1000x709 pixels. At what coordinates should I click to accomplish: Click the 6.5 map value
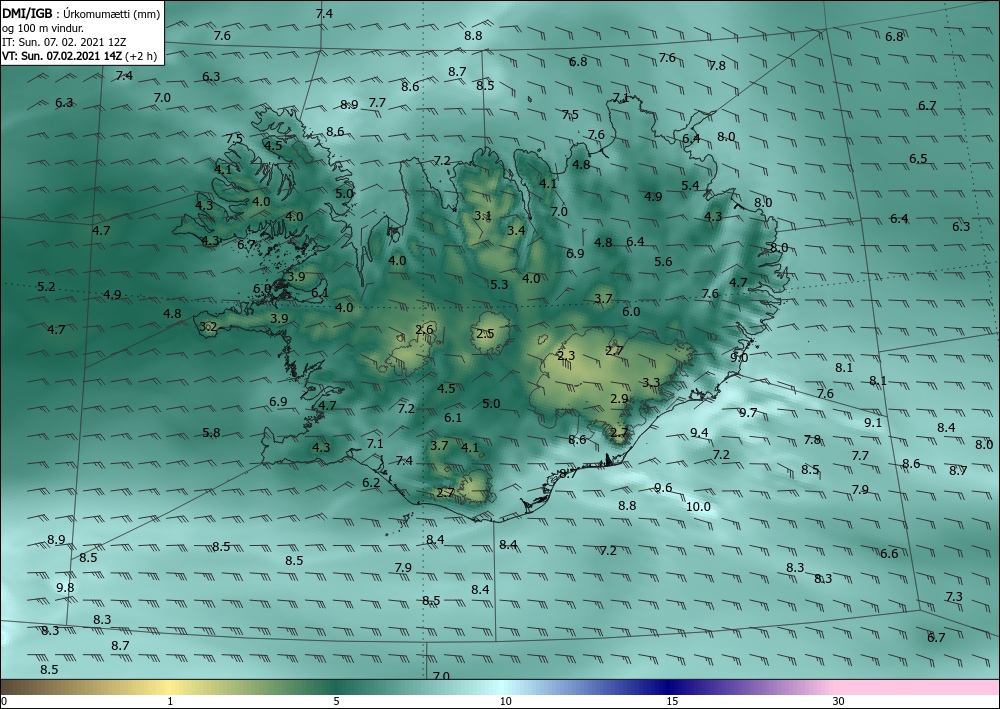click(x=918, y=159)
